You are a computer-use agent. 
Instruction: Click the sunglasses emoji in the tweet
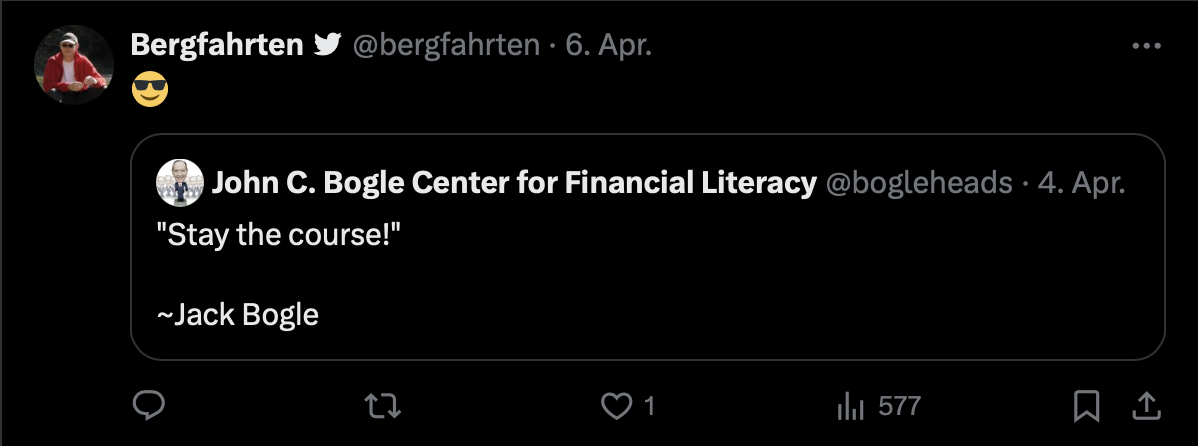click(x=150, y=92)
